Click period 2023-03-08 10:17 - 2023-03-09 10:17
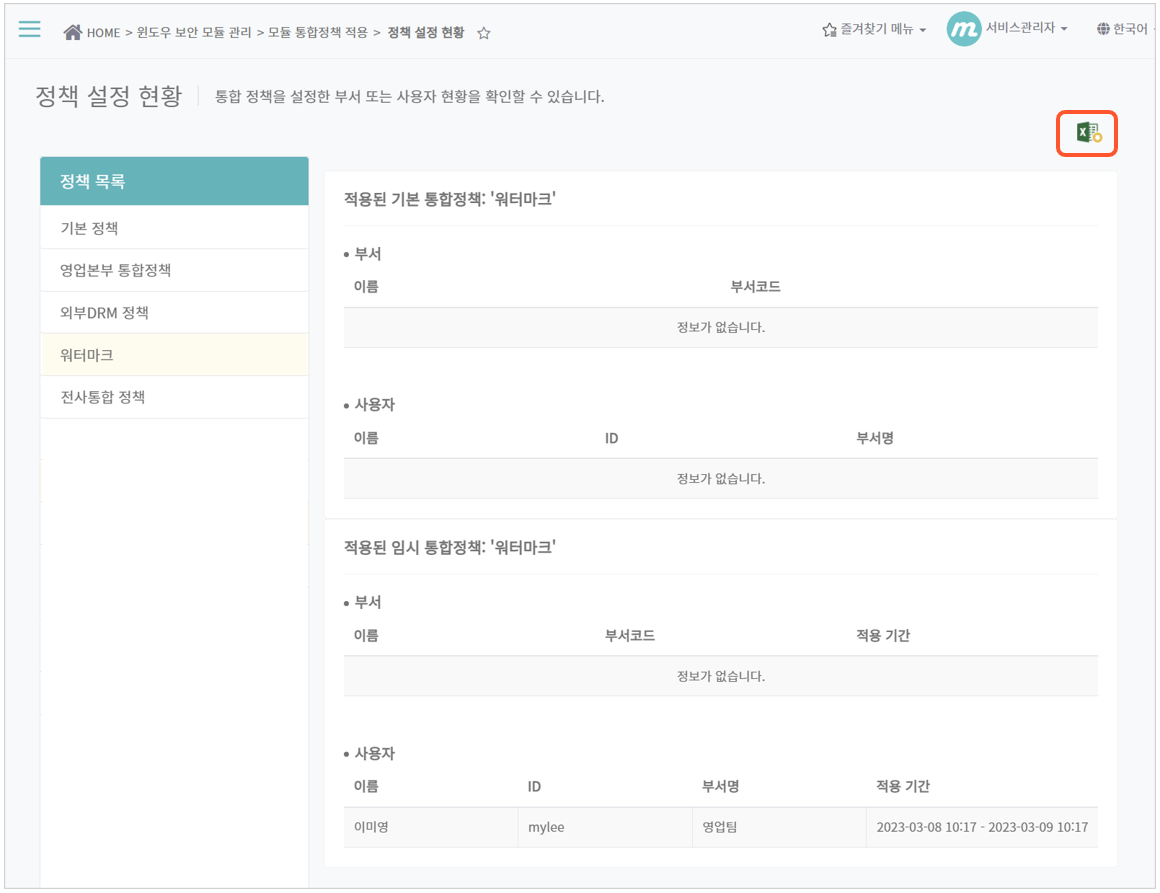Screen dimensions: 1160x893 click(982, 827)
